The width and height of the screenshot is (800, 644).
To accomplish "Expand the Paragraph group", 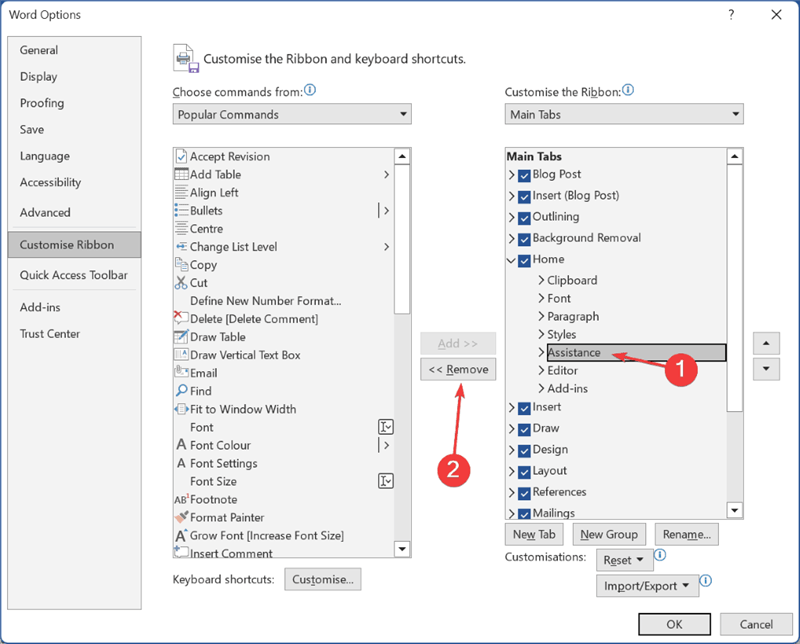I will [x=541, y=316].
